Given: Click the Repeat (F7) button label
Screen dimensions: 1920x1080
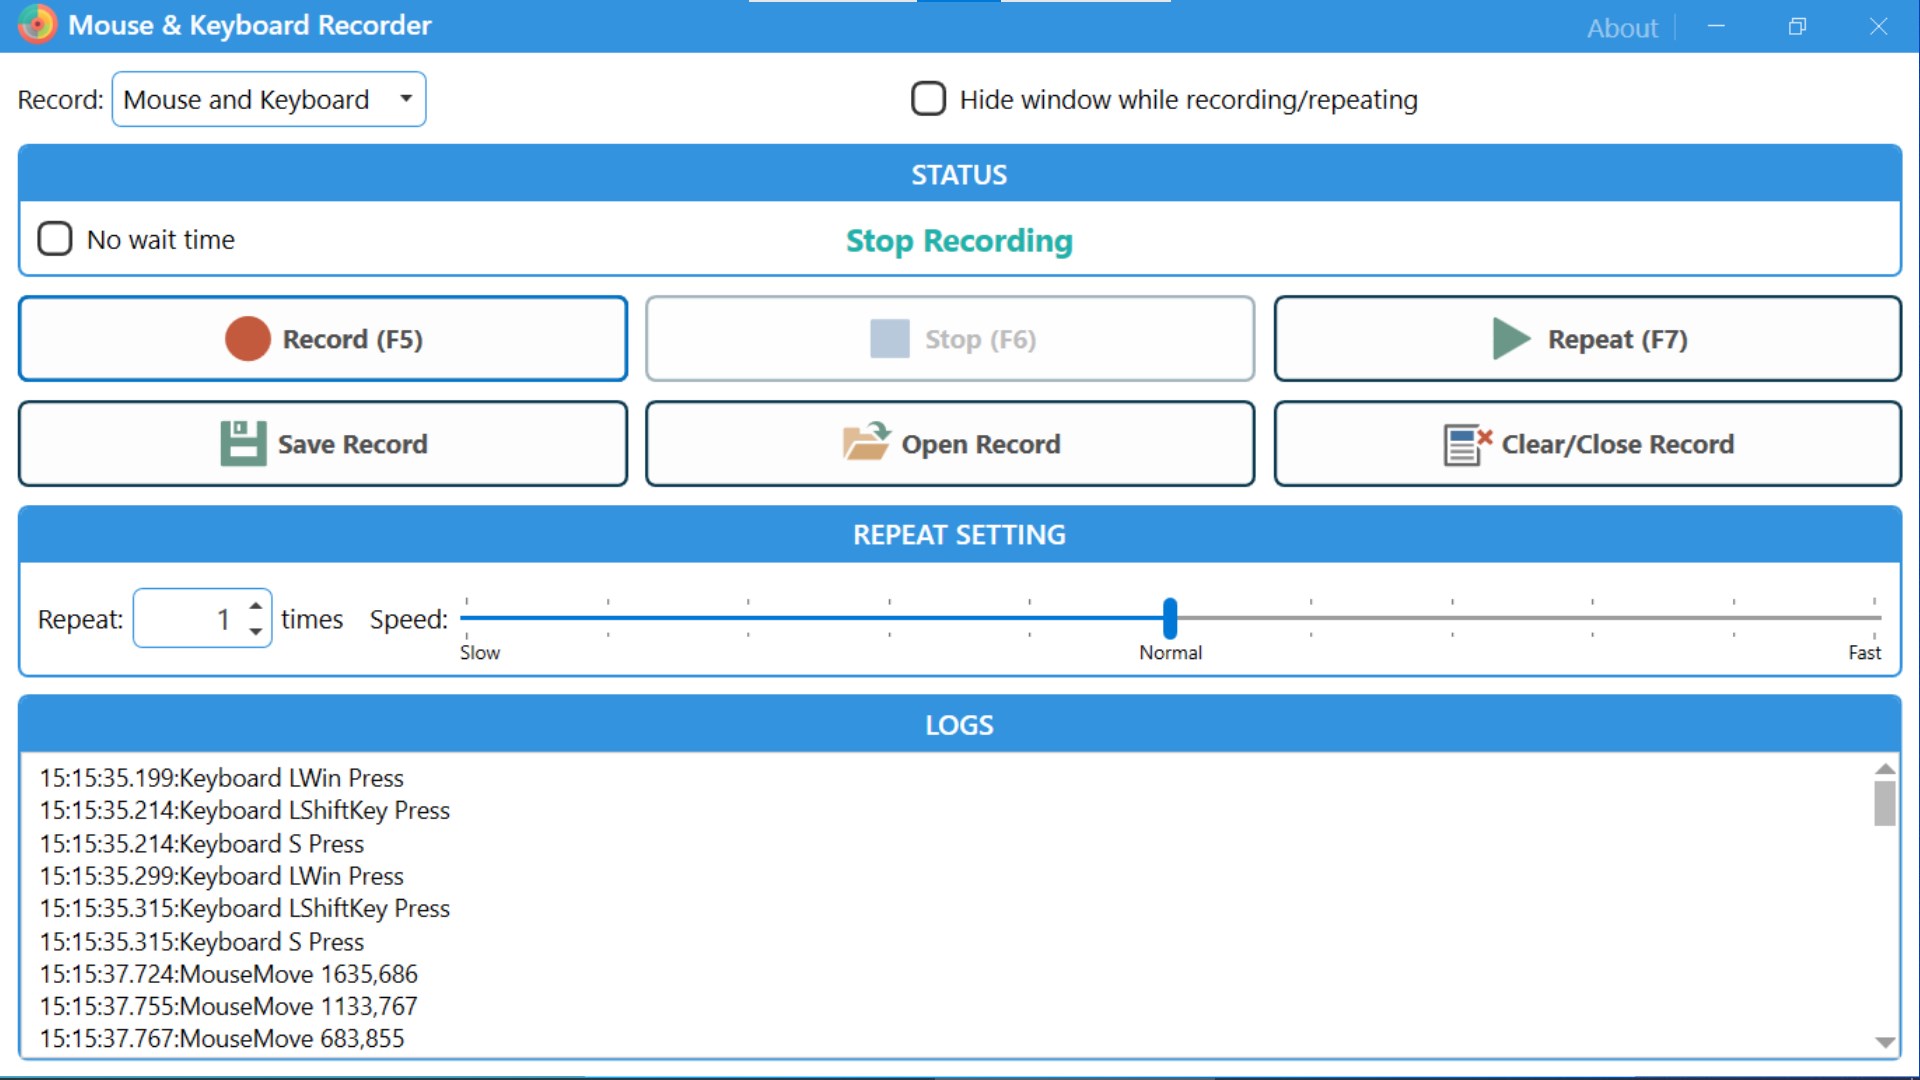Looking at the screenshot, I should coord(1617,339).
